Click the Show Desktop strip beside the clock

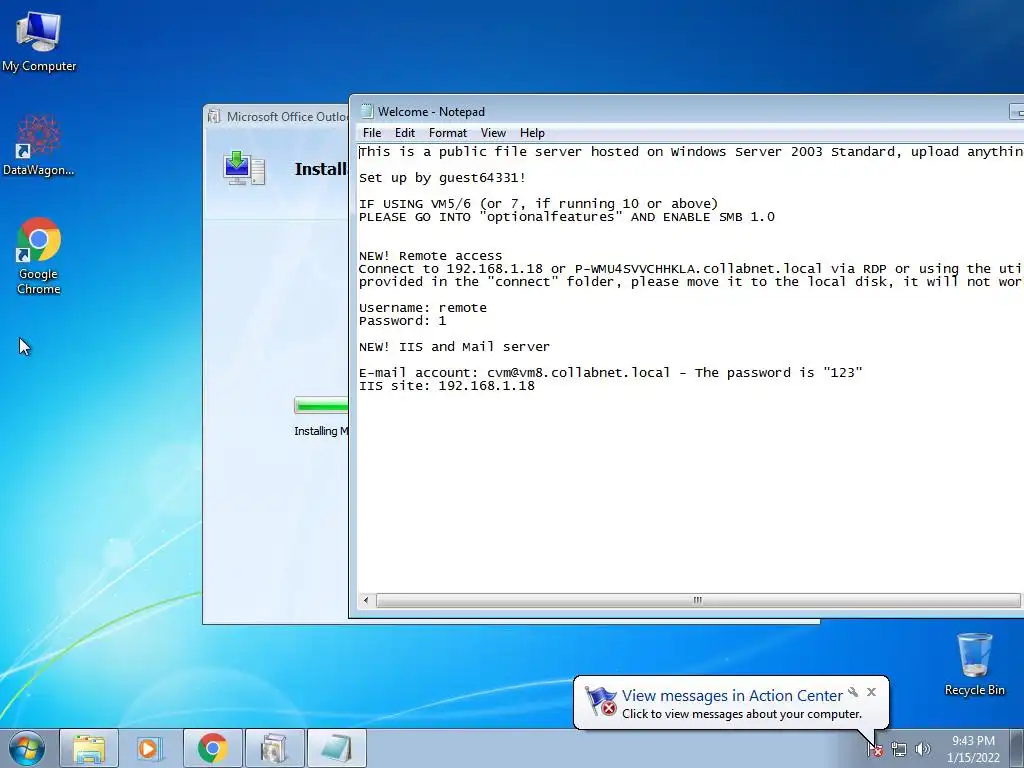coord(1017,749)
